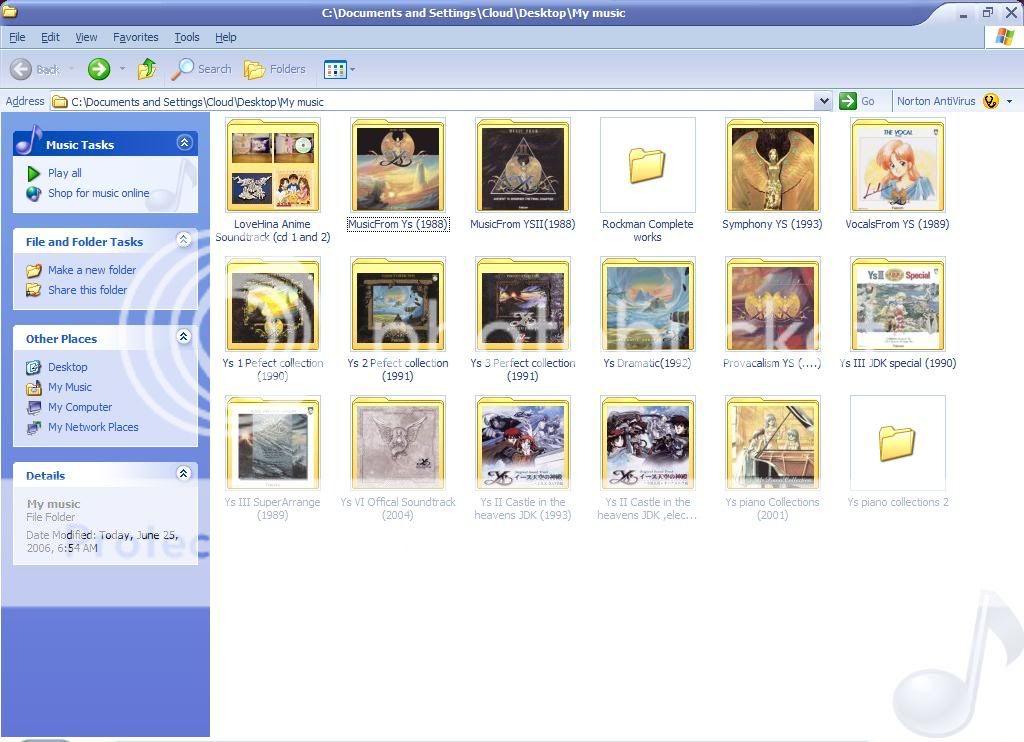Toggle the Folders pane button
This screenshot has height=742, width=1024.
click(x=275, y=69)
